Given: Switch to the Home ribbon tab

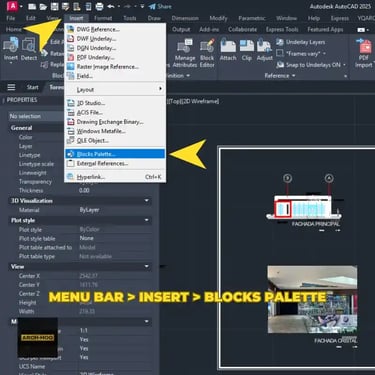Looking at the screenshot, I should [x=14, y=29].
